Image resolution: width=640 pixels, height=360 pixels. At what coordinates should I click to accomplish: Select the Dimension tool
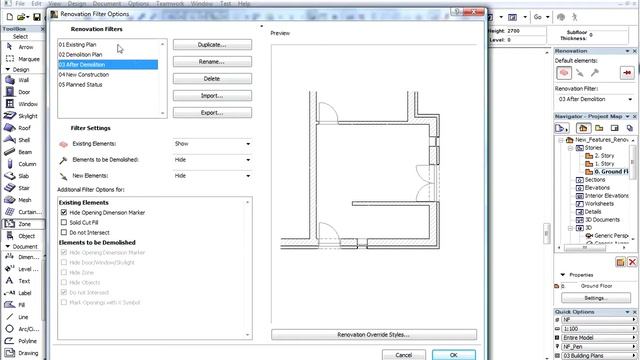pos(21,257)
